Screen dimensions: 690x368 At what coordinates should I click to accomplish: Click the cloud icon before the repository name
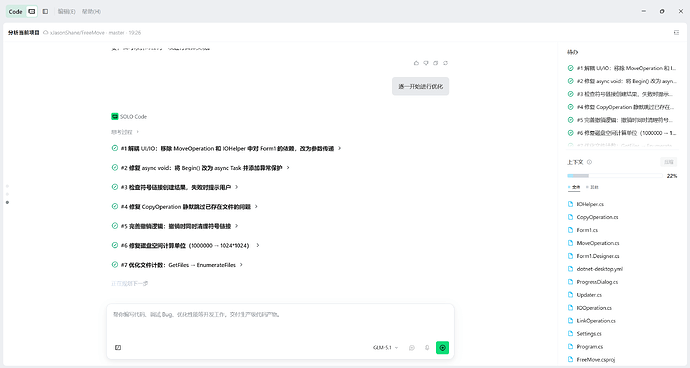click(46, 33)
